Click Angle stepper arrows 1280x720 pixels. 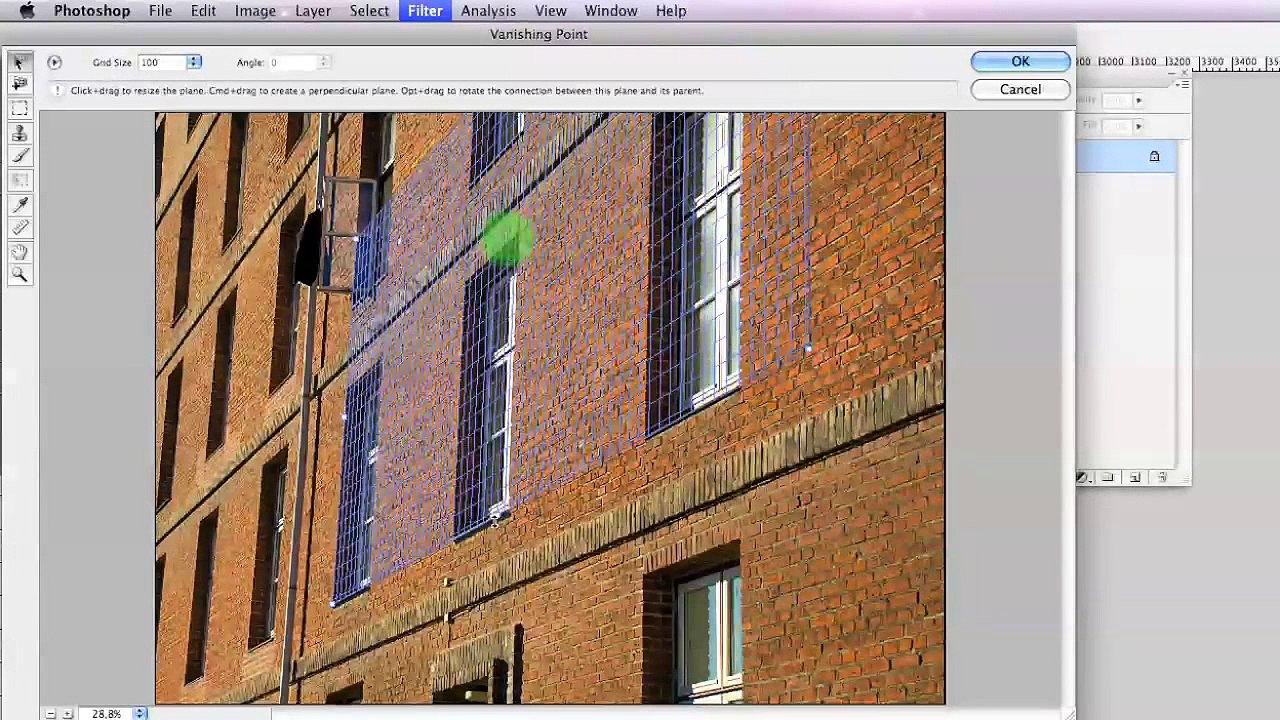322,62
